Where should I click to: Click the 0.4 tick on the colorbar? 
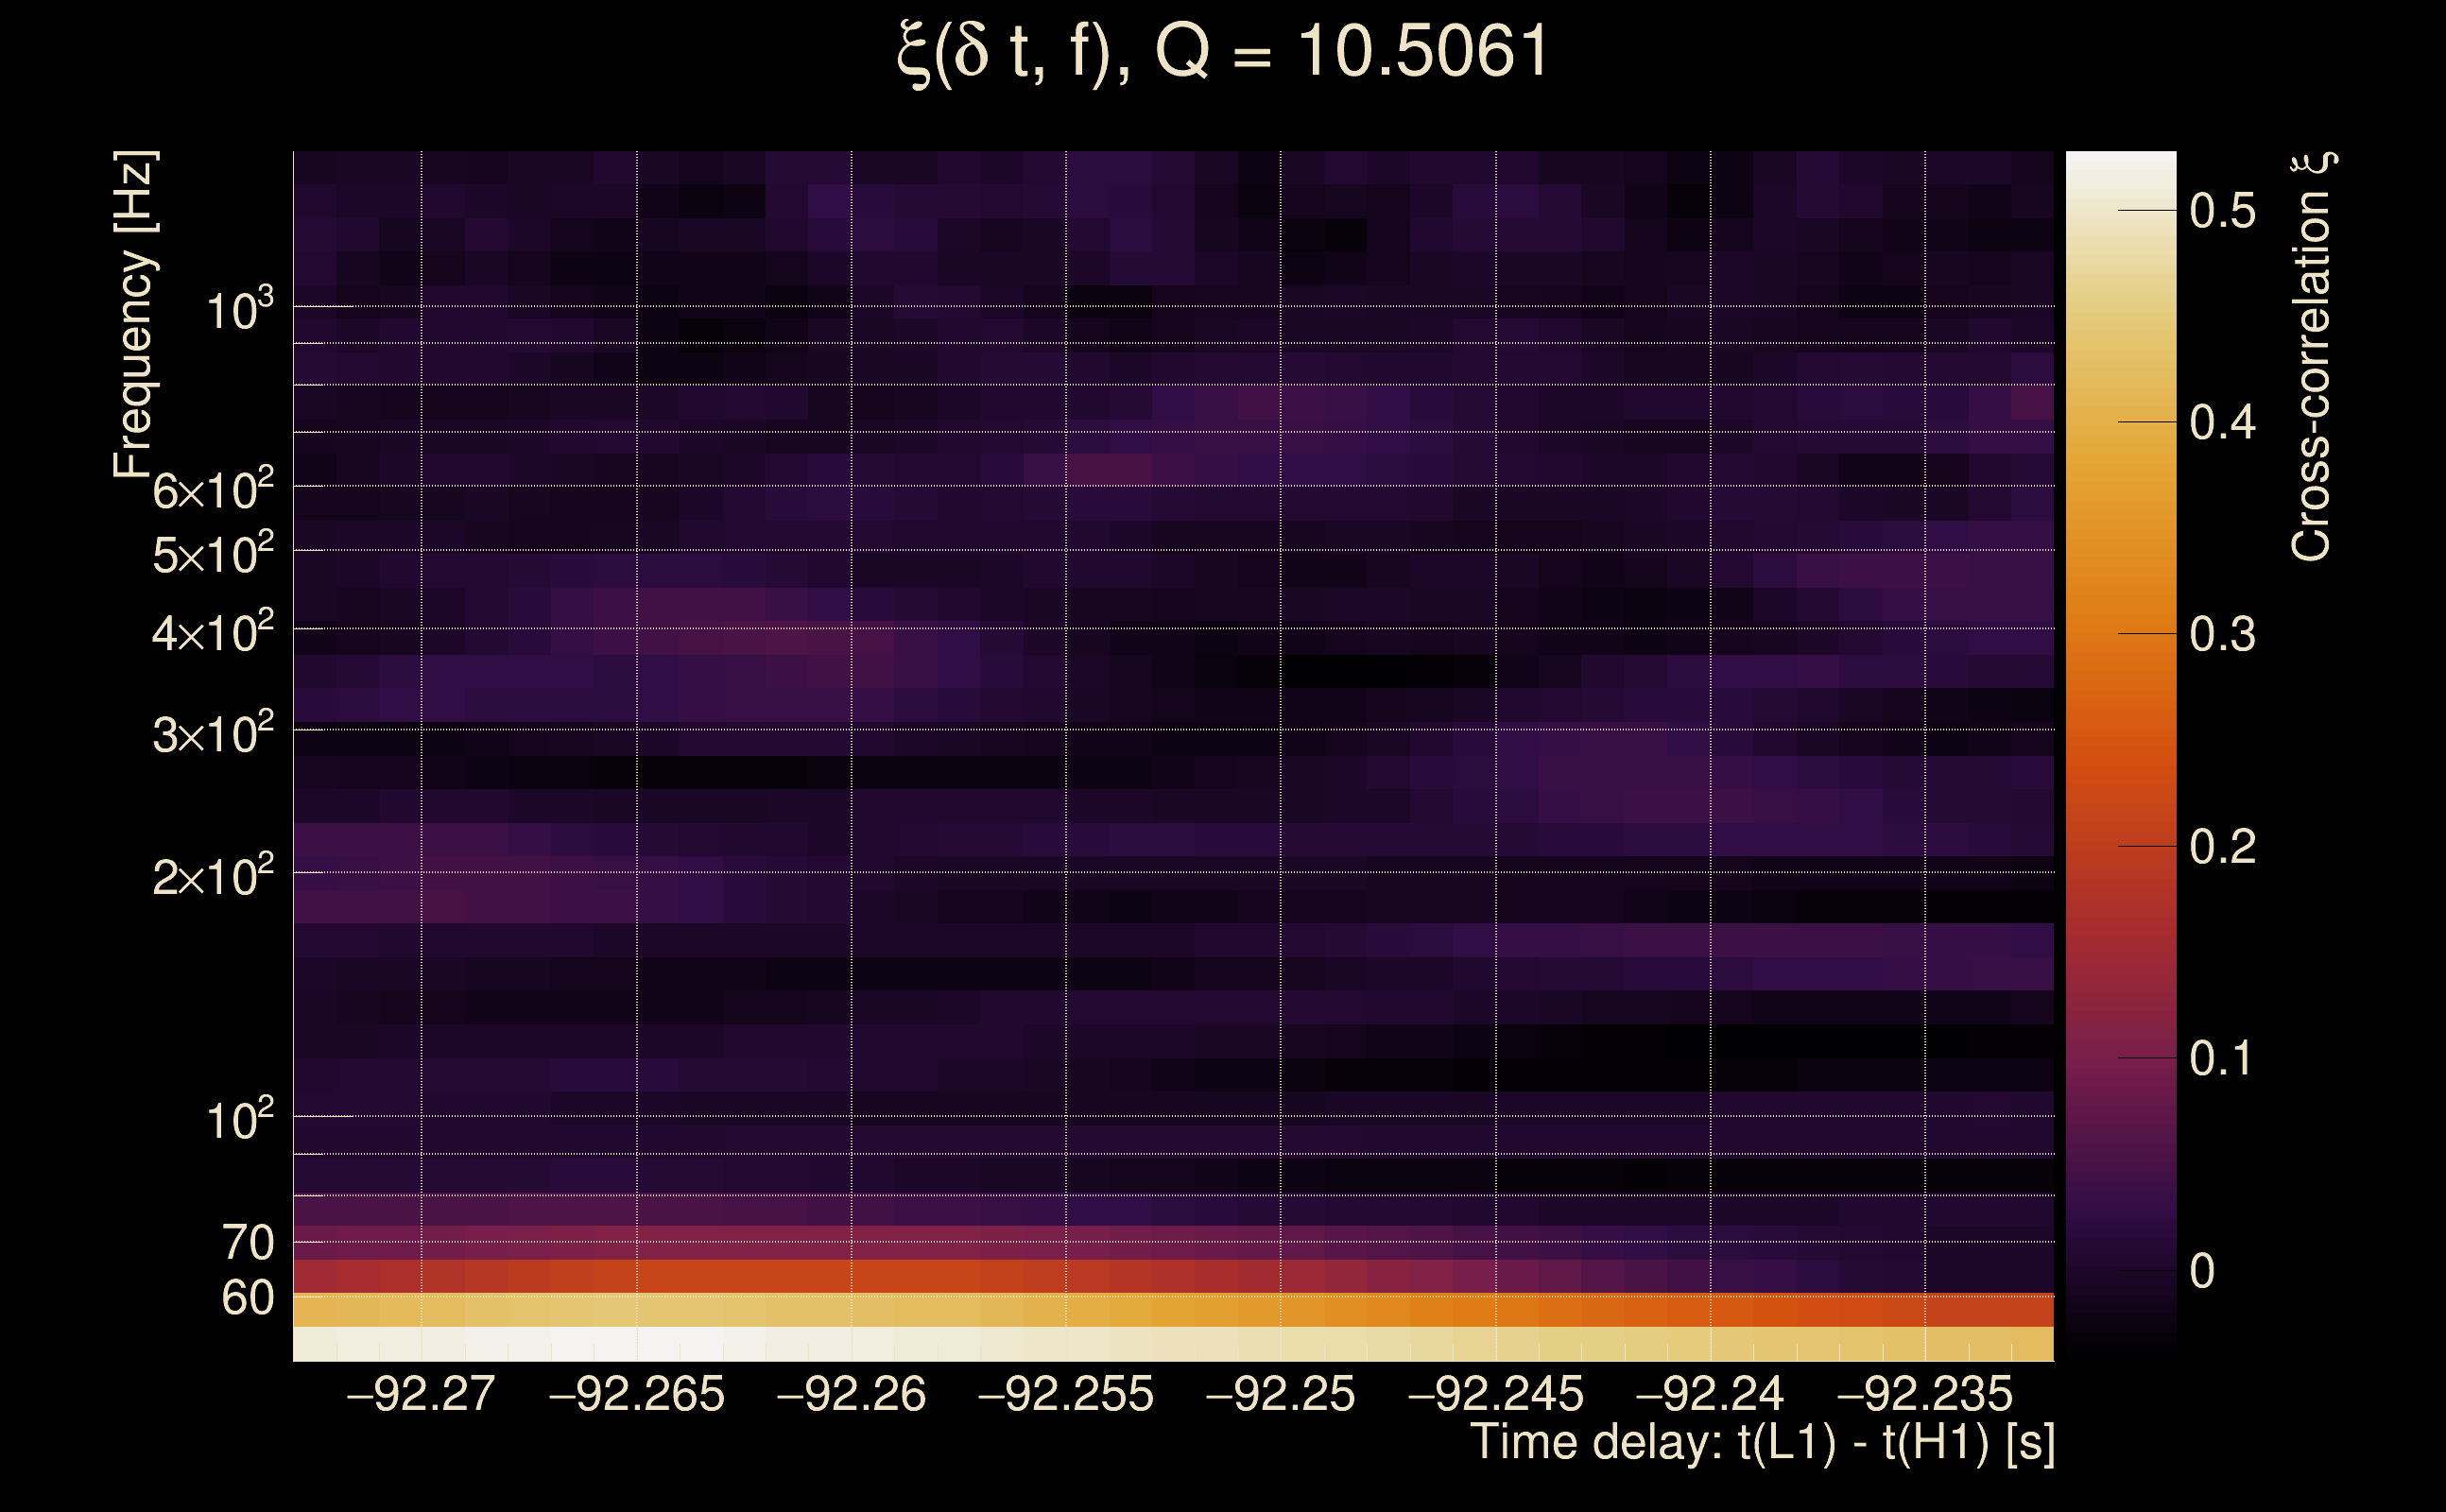click(x=2222, y=423)
